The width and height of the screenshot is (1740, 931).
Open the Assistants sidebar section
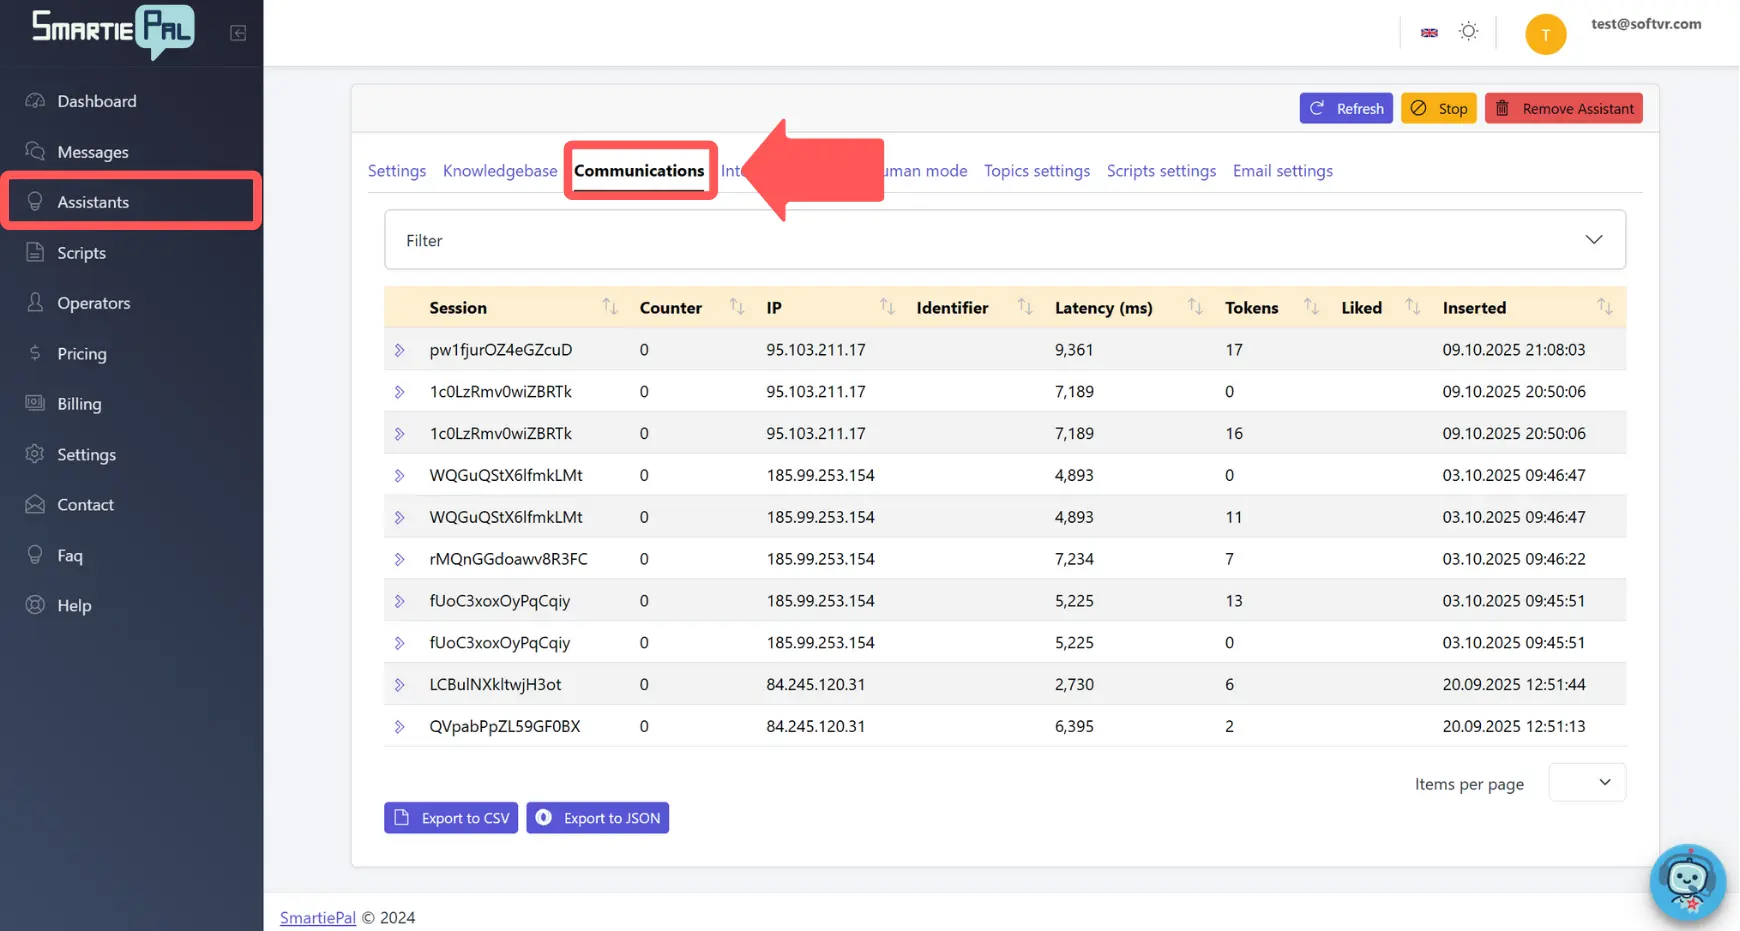pos(95,201)
